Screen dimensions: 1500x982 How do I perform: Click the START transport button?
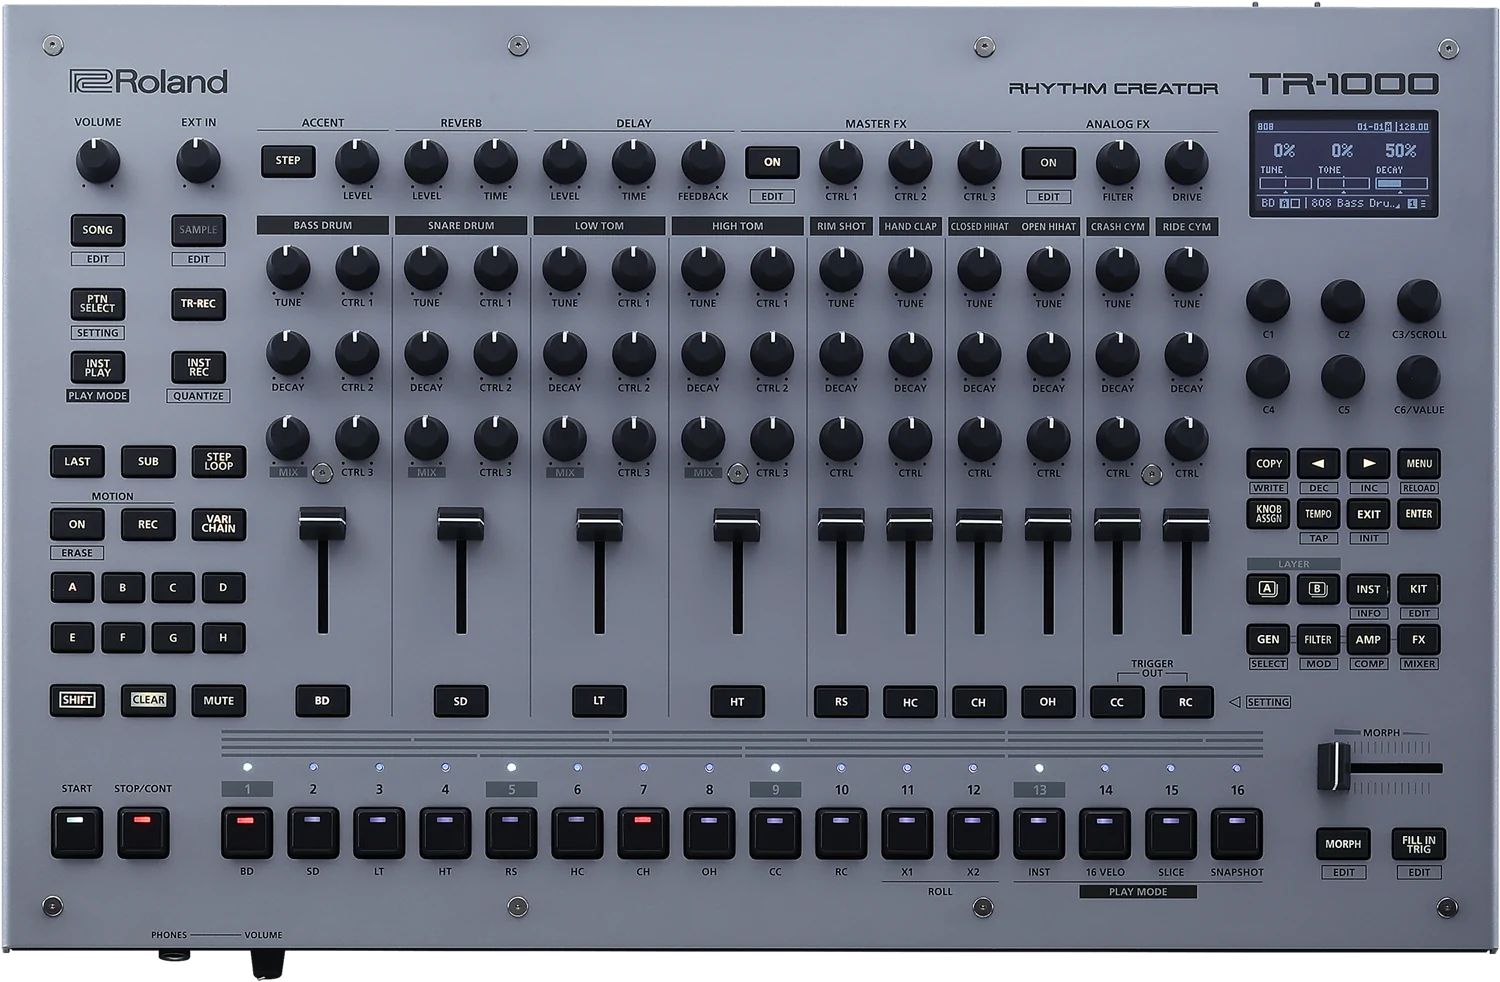coord(77,832)
